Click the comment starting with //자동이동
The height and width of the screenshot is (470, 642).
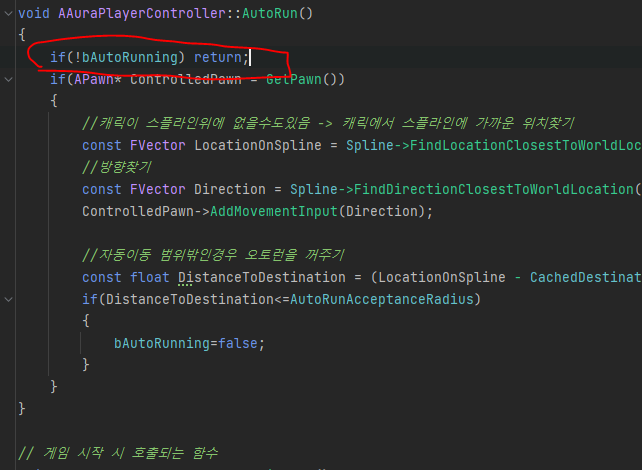(x=213, y=255)
